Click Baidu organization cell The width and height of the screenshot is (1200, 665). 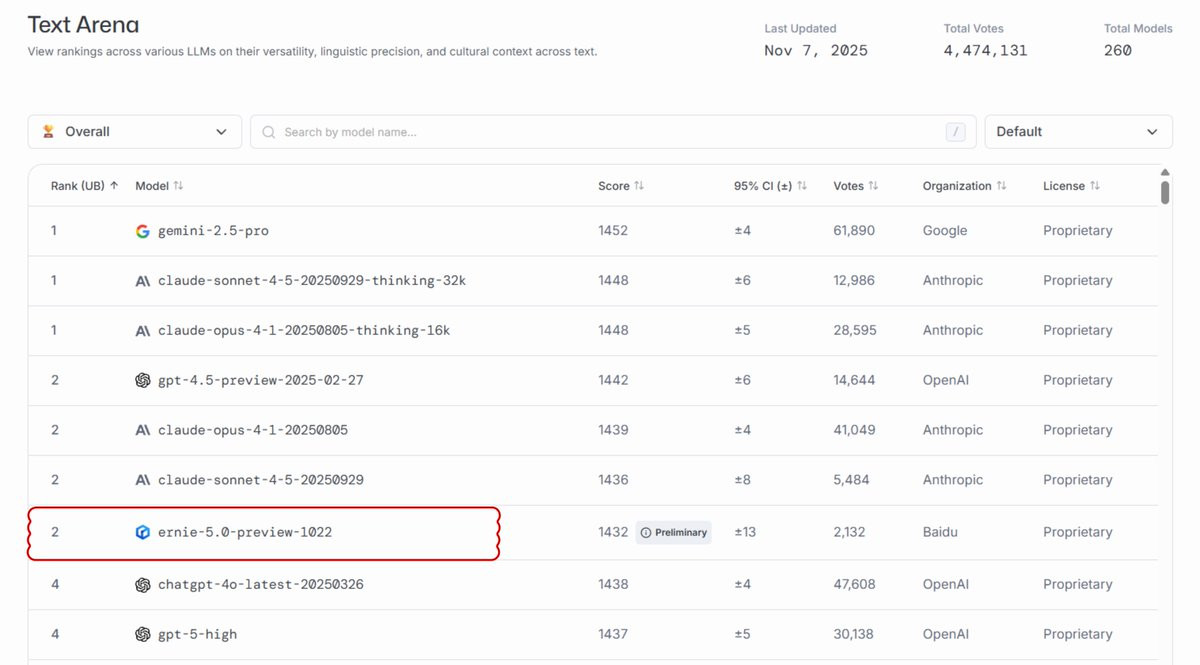pyautogui.click(x=940, y=533)
